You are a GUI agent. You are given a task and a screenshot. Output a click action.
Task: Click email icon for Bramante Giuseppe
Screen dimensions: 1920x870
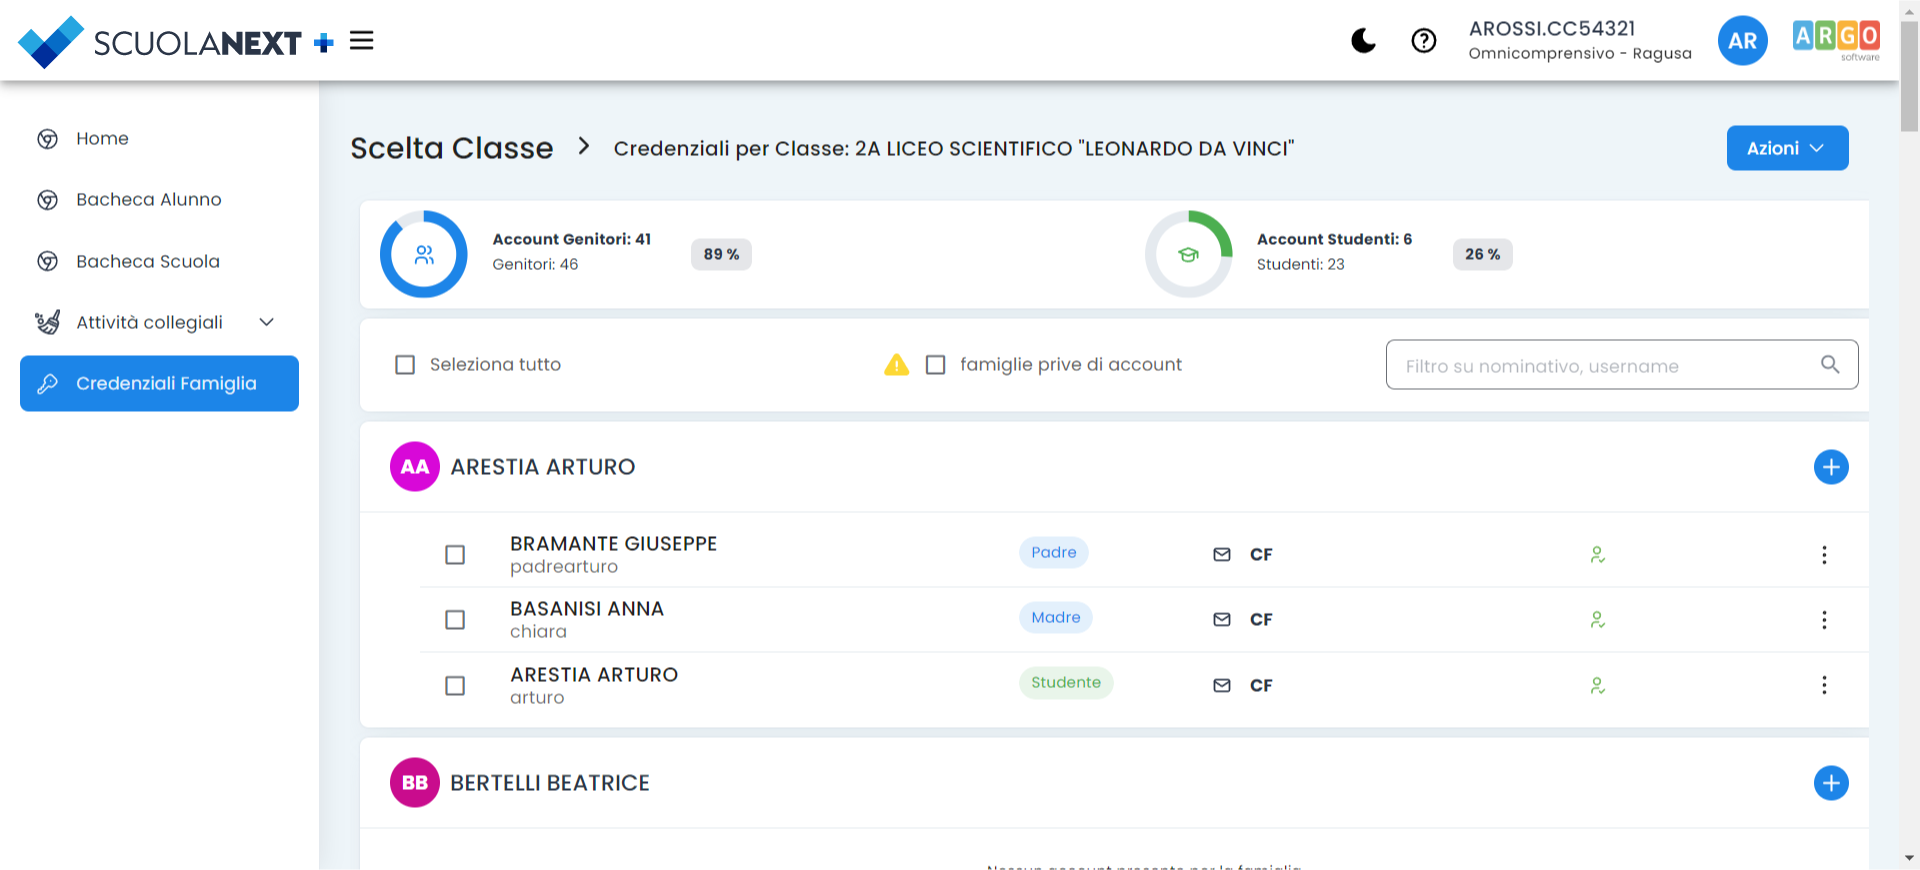(x=1221, y=554)
